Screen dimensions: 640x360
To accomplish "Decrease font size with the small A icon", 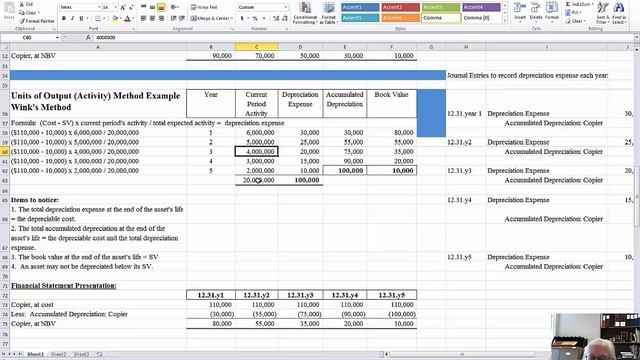I will [x=131, y=7].
